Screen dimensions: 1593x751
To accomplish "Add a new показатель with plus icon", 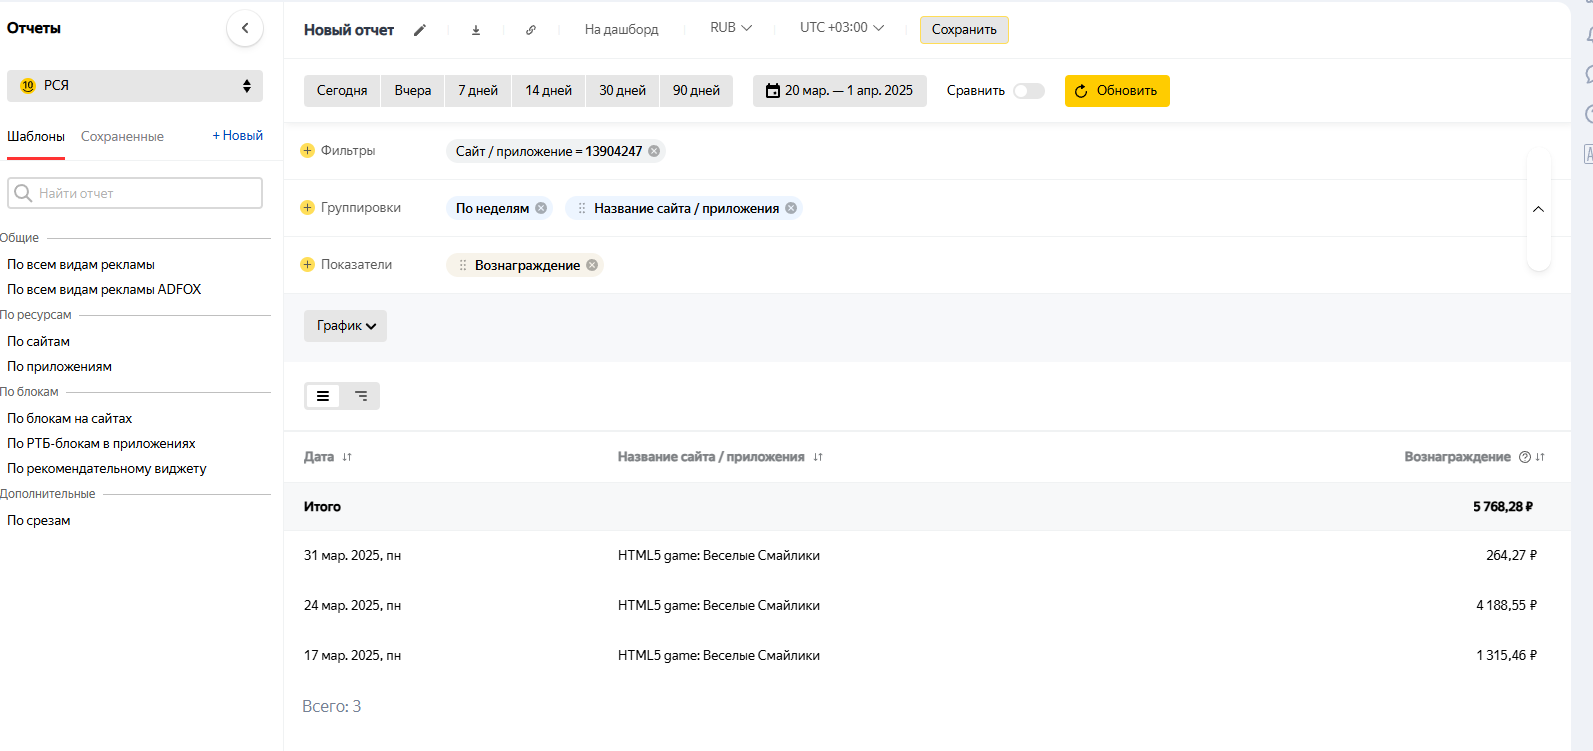I will (308, 265).
